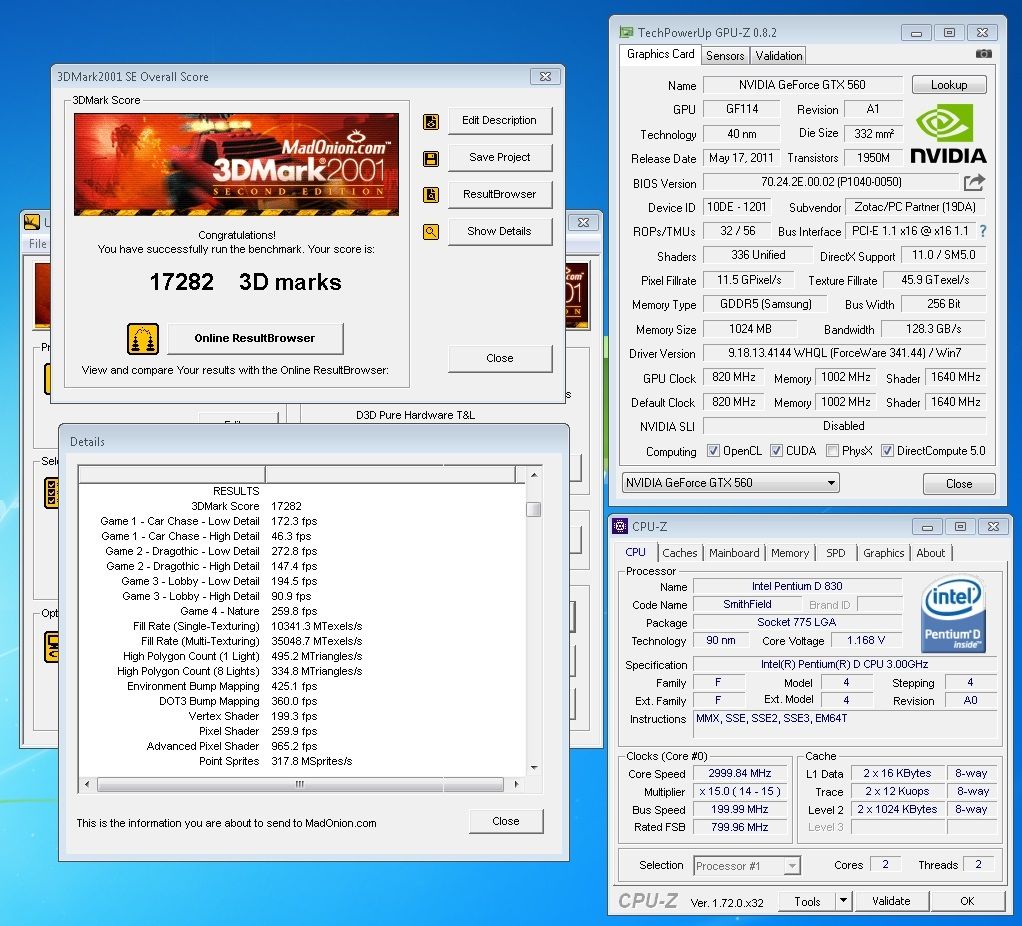Click the Core Speed 2999.84 MHz value
1022x926 pixels.
coord(740,774)
